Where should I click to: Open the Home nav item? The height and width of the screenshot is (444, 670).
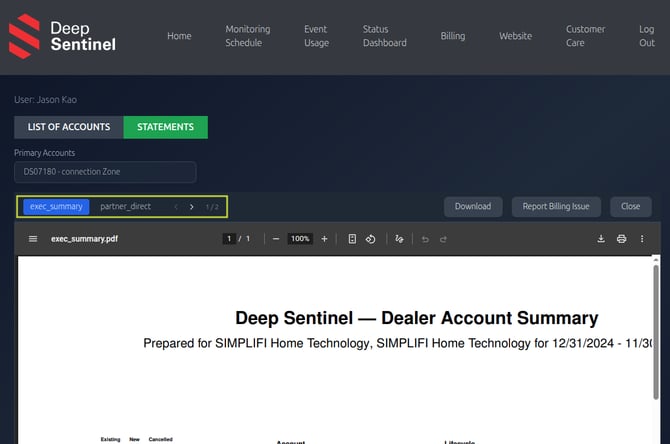[179, 36]
